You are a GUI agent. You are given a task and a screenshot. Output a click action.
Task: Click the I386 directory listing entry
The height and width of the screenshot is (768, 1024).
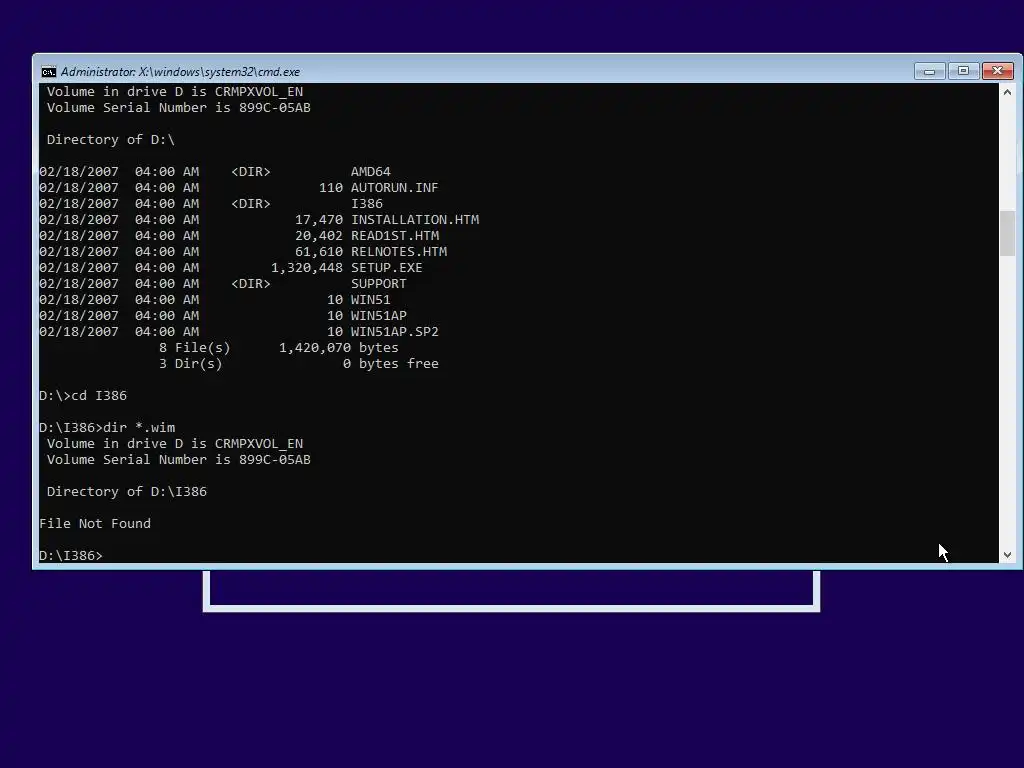coord(367,204)
